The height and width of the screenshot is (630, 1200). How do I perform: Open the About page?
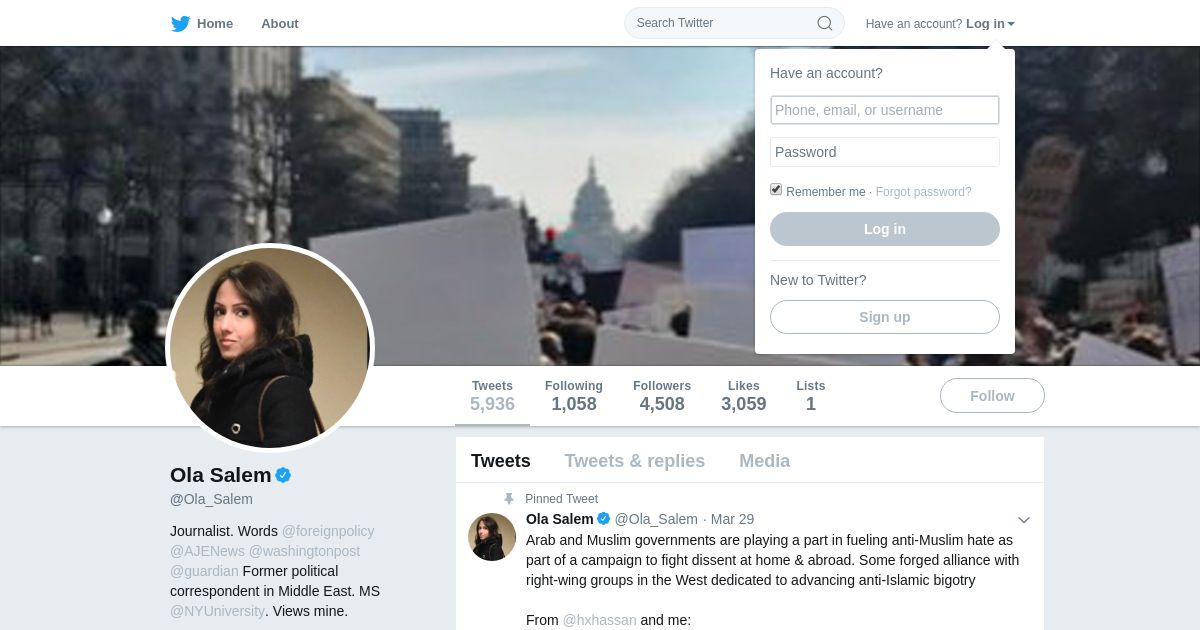point(279,24)
